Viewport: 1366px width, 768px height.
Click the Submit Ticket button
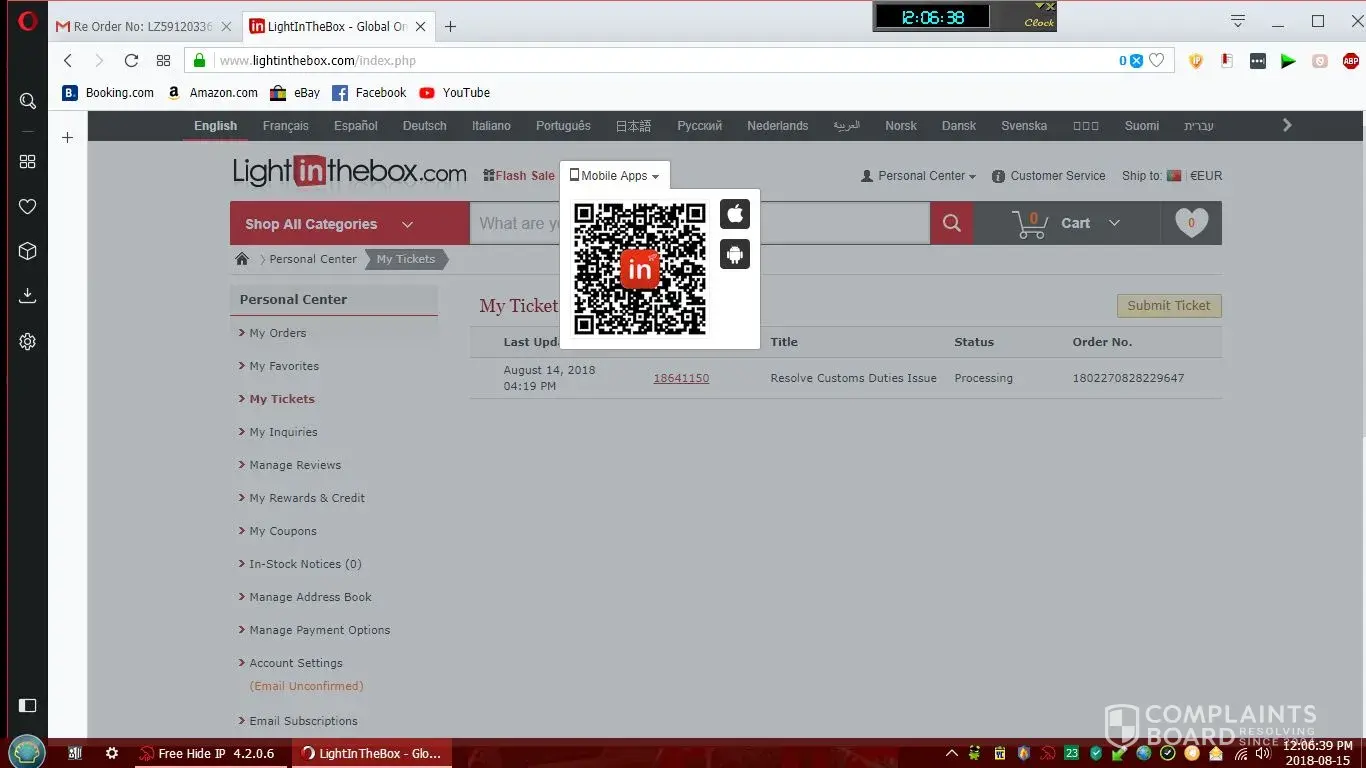1168,306
